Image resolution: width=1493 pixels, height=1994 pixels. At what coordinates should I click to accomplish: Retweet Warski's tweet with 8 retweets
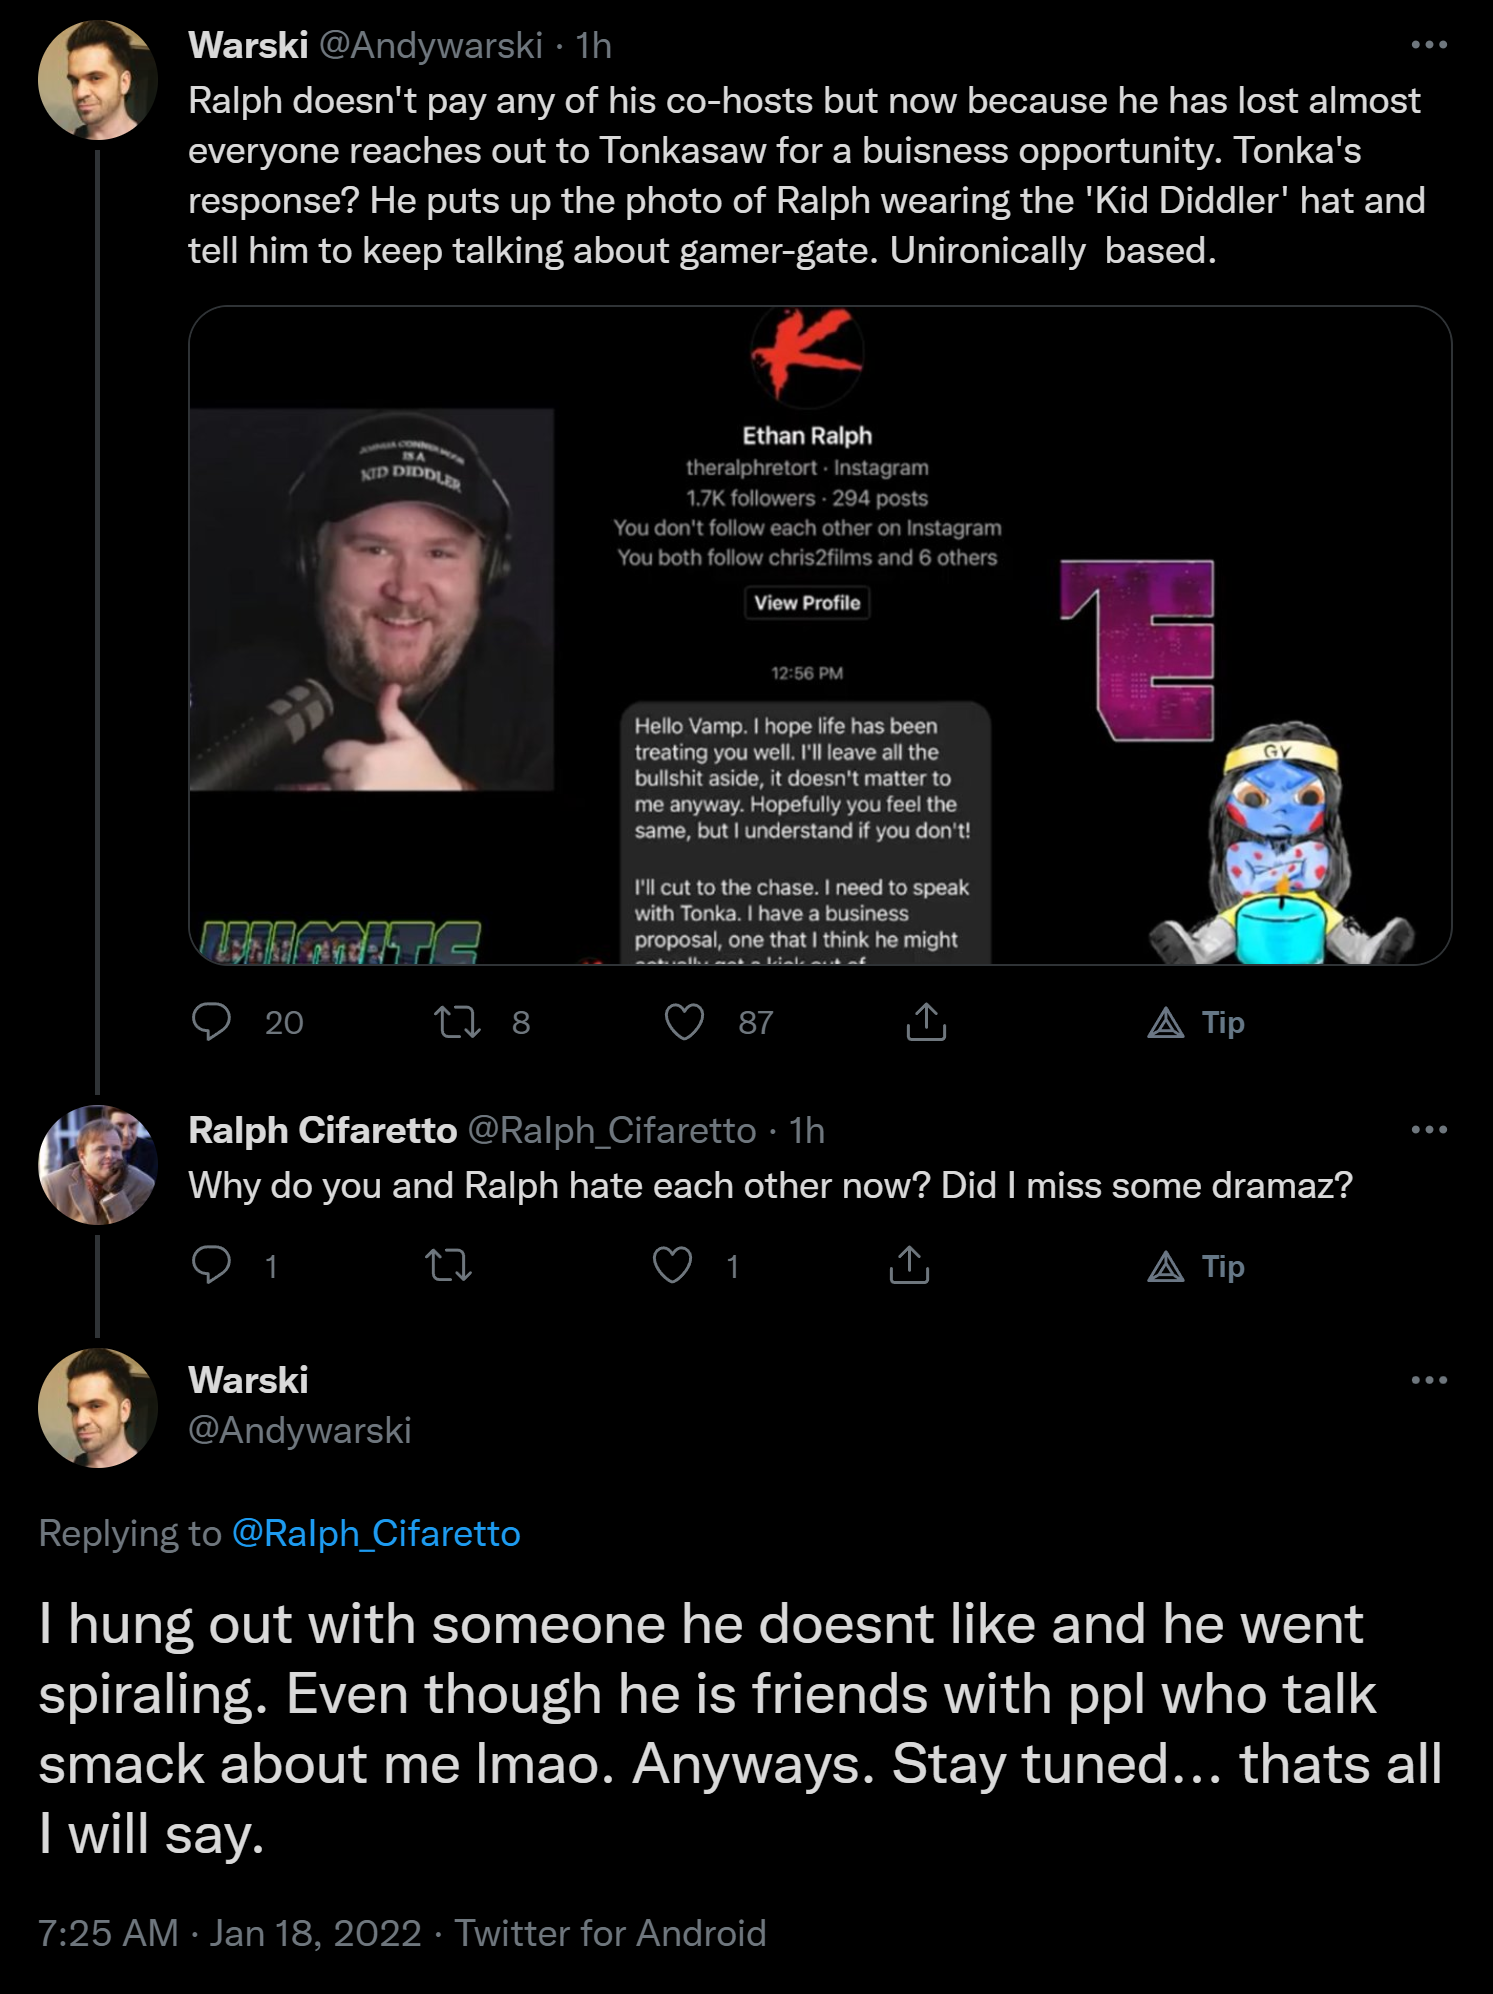[457, 1022]
